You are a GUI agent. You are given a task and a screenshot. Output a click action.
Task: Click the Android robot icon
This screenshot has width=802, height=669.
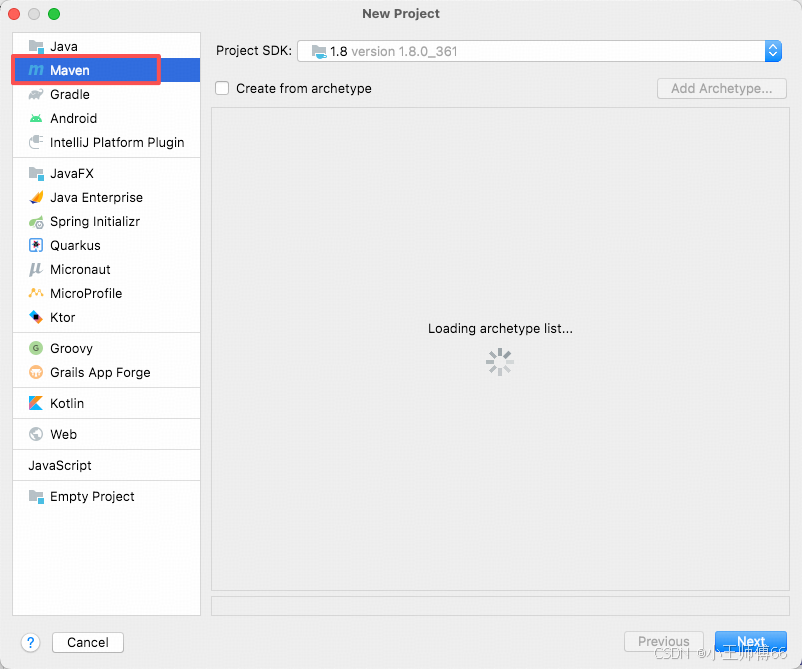pyautogui.click(x=36, y=118)
